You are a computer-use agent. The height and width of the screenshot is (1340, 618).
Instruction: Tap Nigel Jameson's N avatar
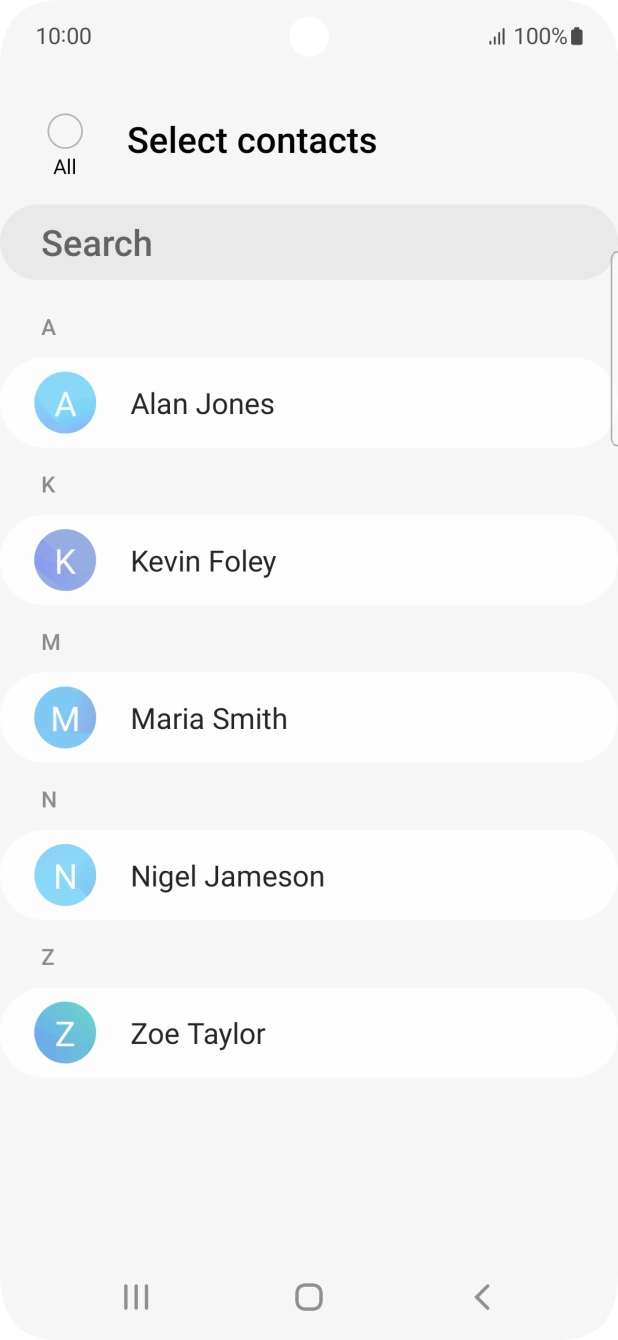(x=65, y=876)
